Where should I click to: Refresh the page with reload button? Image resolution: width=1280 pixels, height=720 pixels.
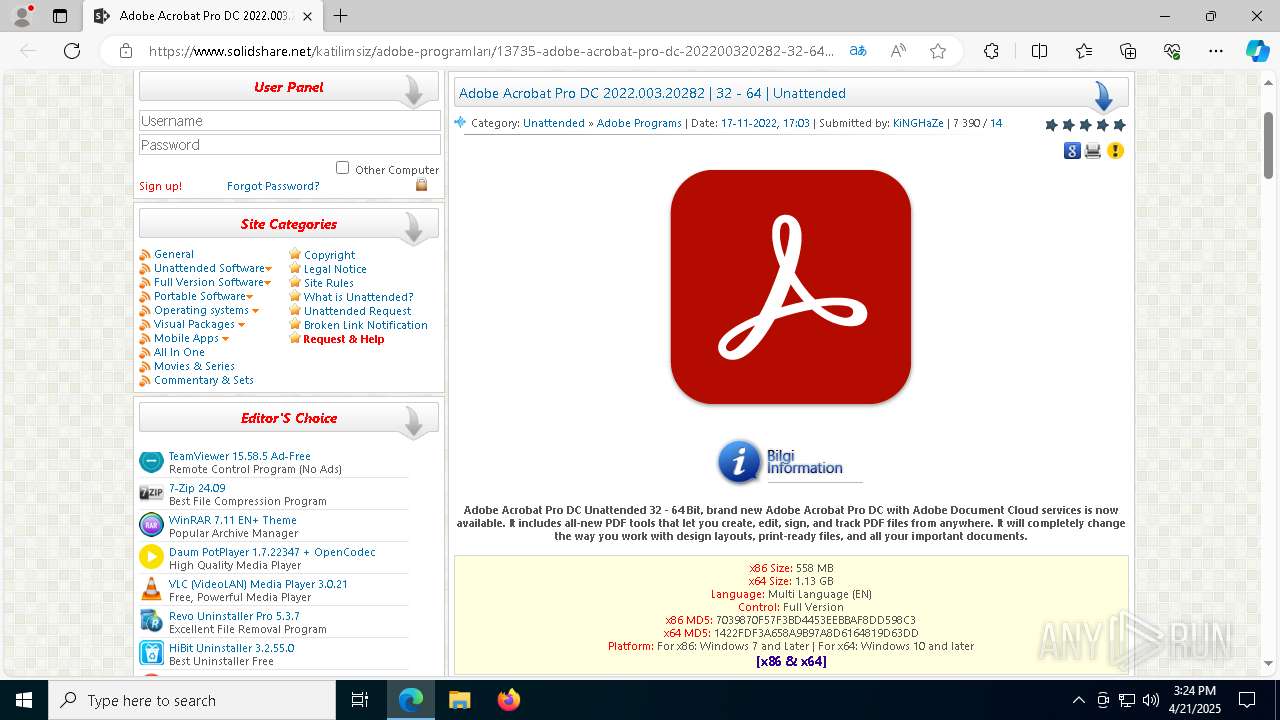pos(72,51)
